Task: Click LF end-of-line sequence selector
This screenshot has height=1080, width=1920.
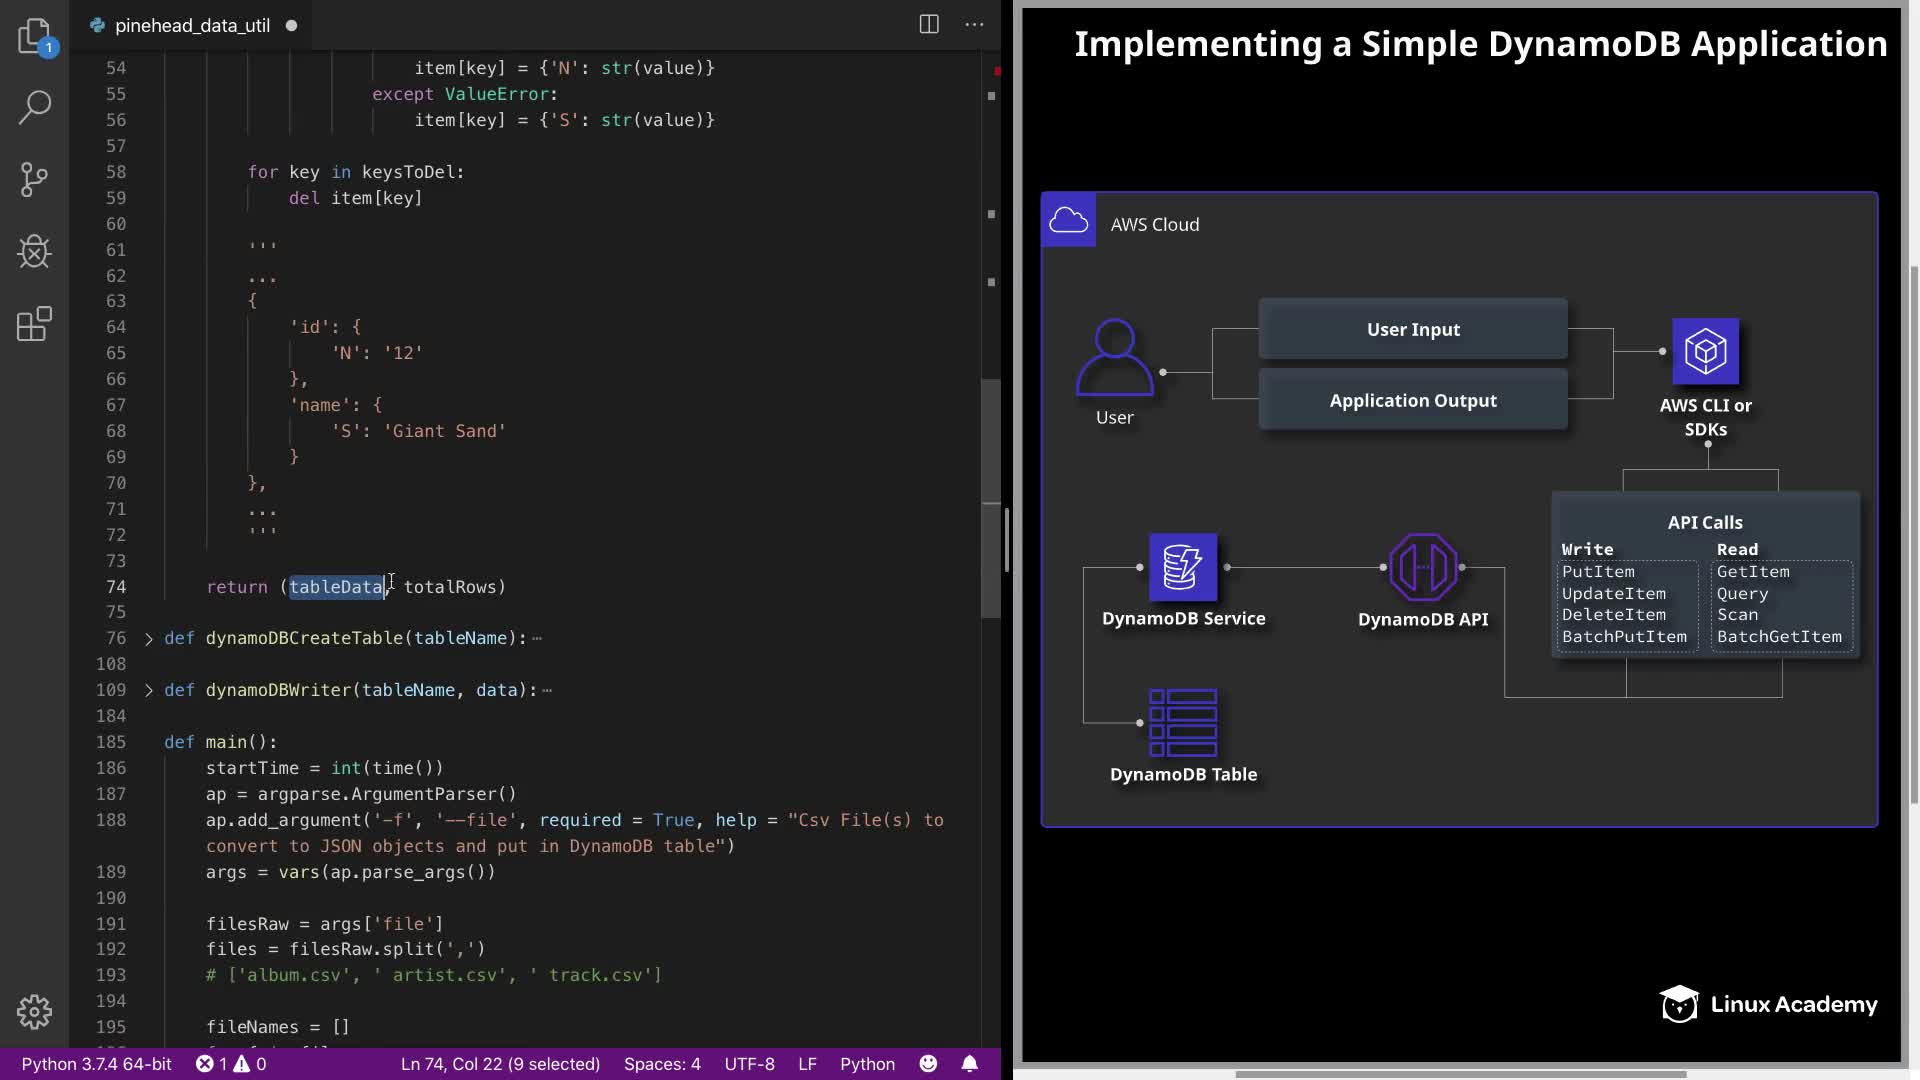Action: point(807,1064)
